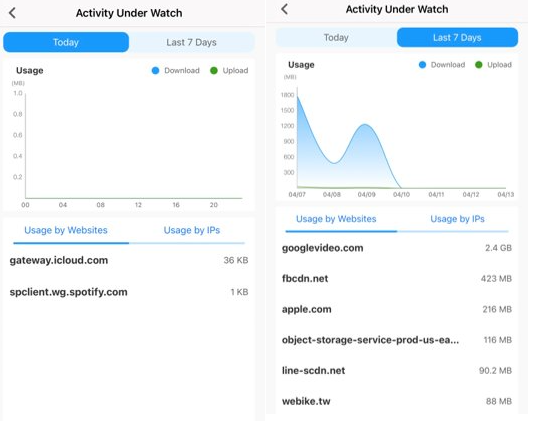
Task: Switch to Today on right screen
Action: click(336, 37)
